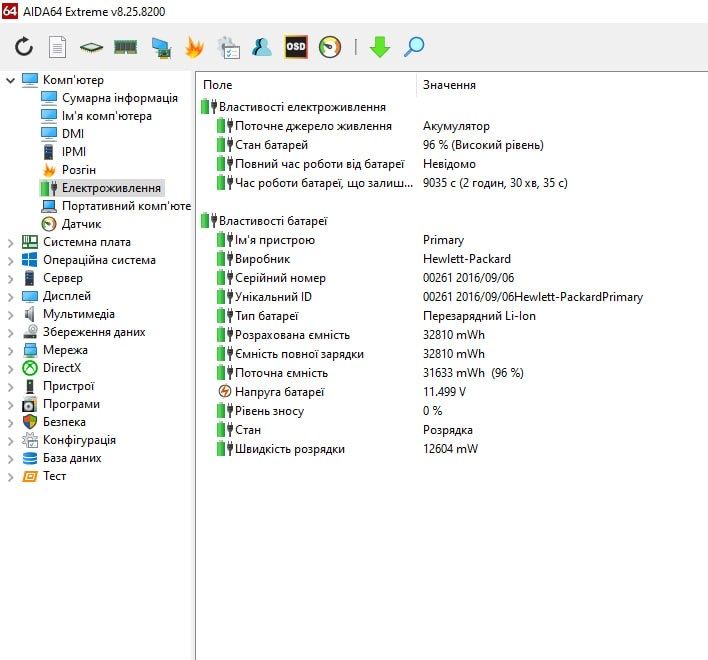
Task: Click the flame icon beside Розгін
Action: click(x=49, y=170)
